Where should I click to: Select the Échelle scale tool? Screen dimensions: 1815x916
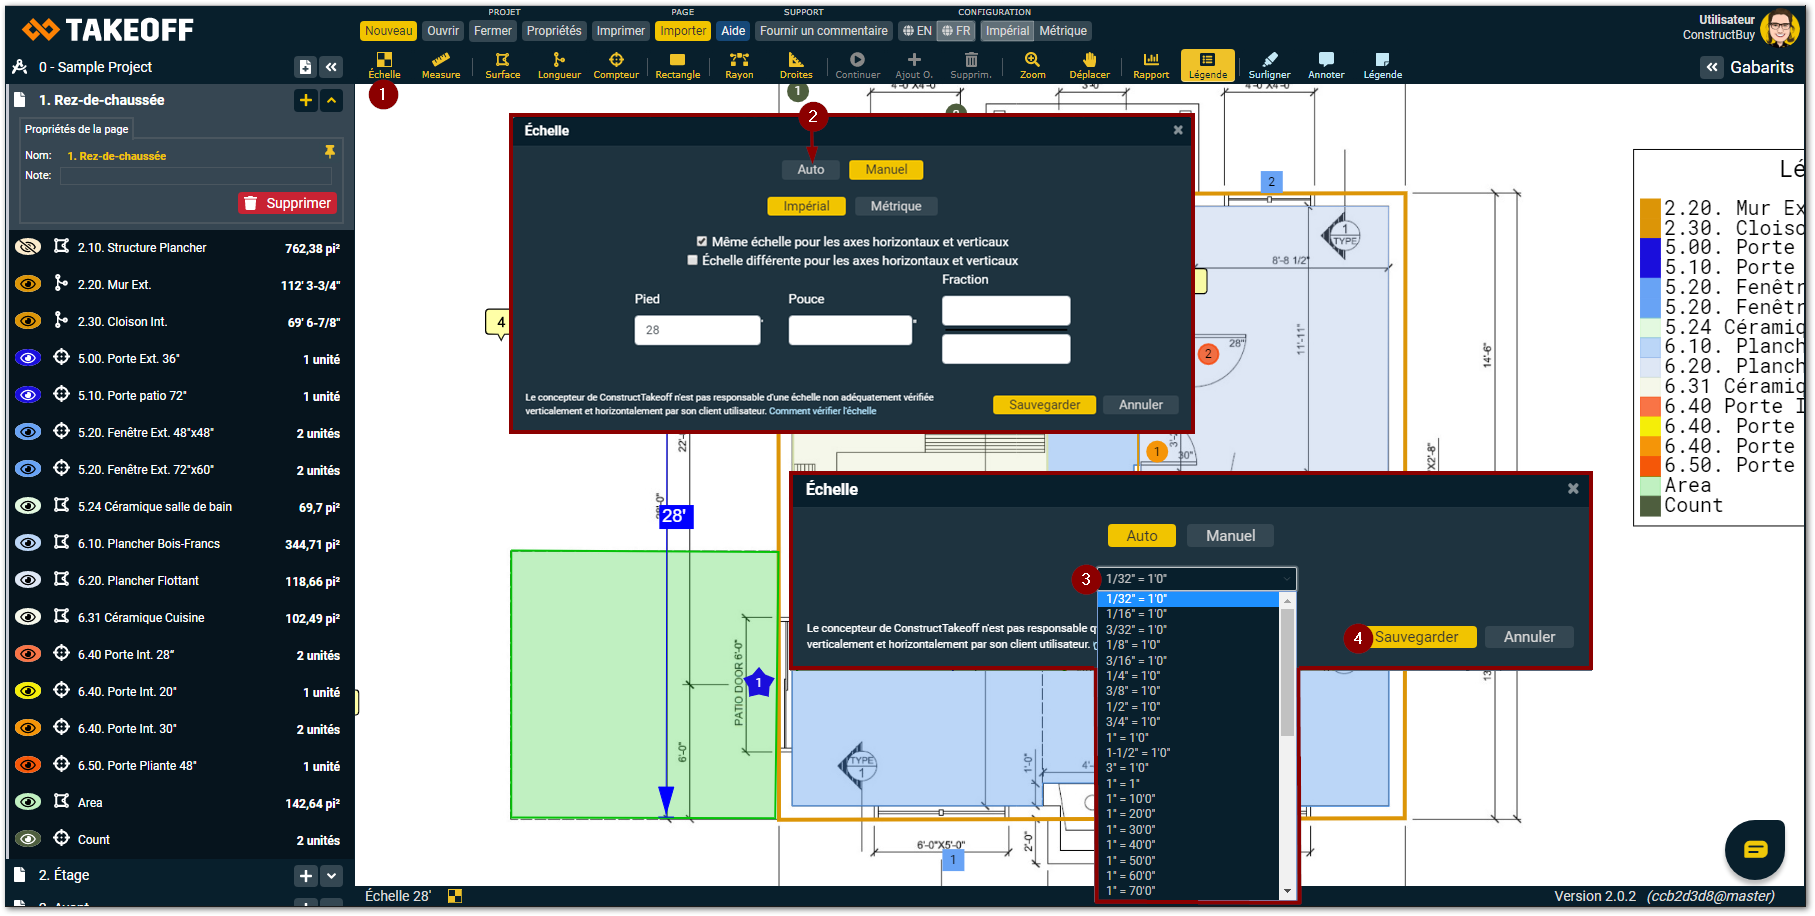(384, 65)
